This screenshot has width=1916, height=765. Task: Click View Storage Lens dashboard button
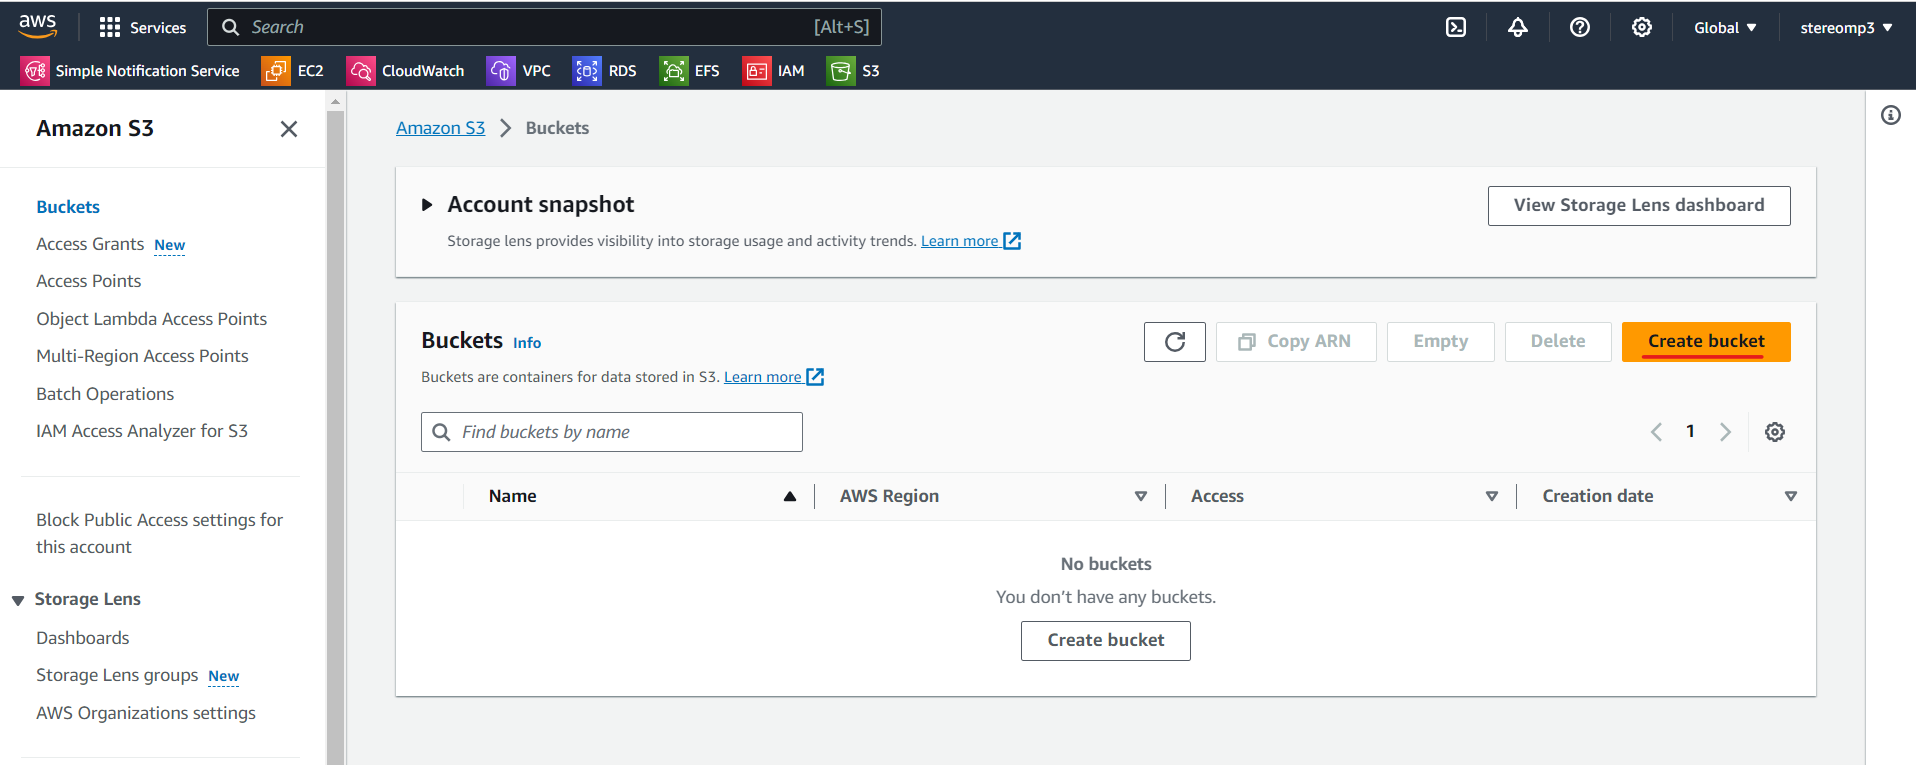1639,206
